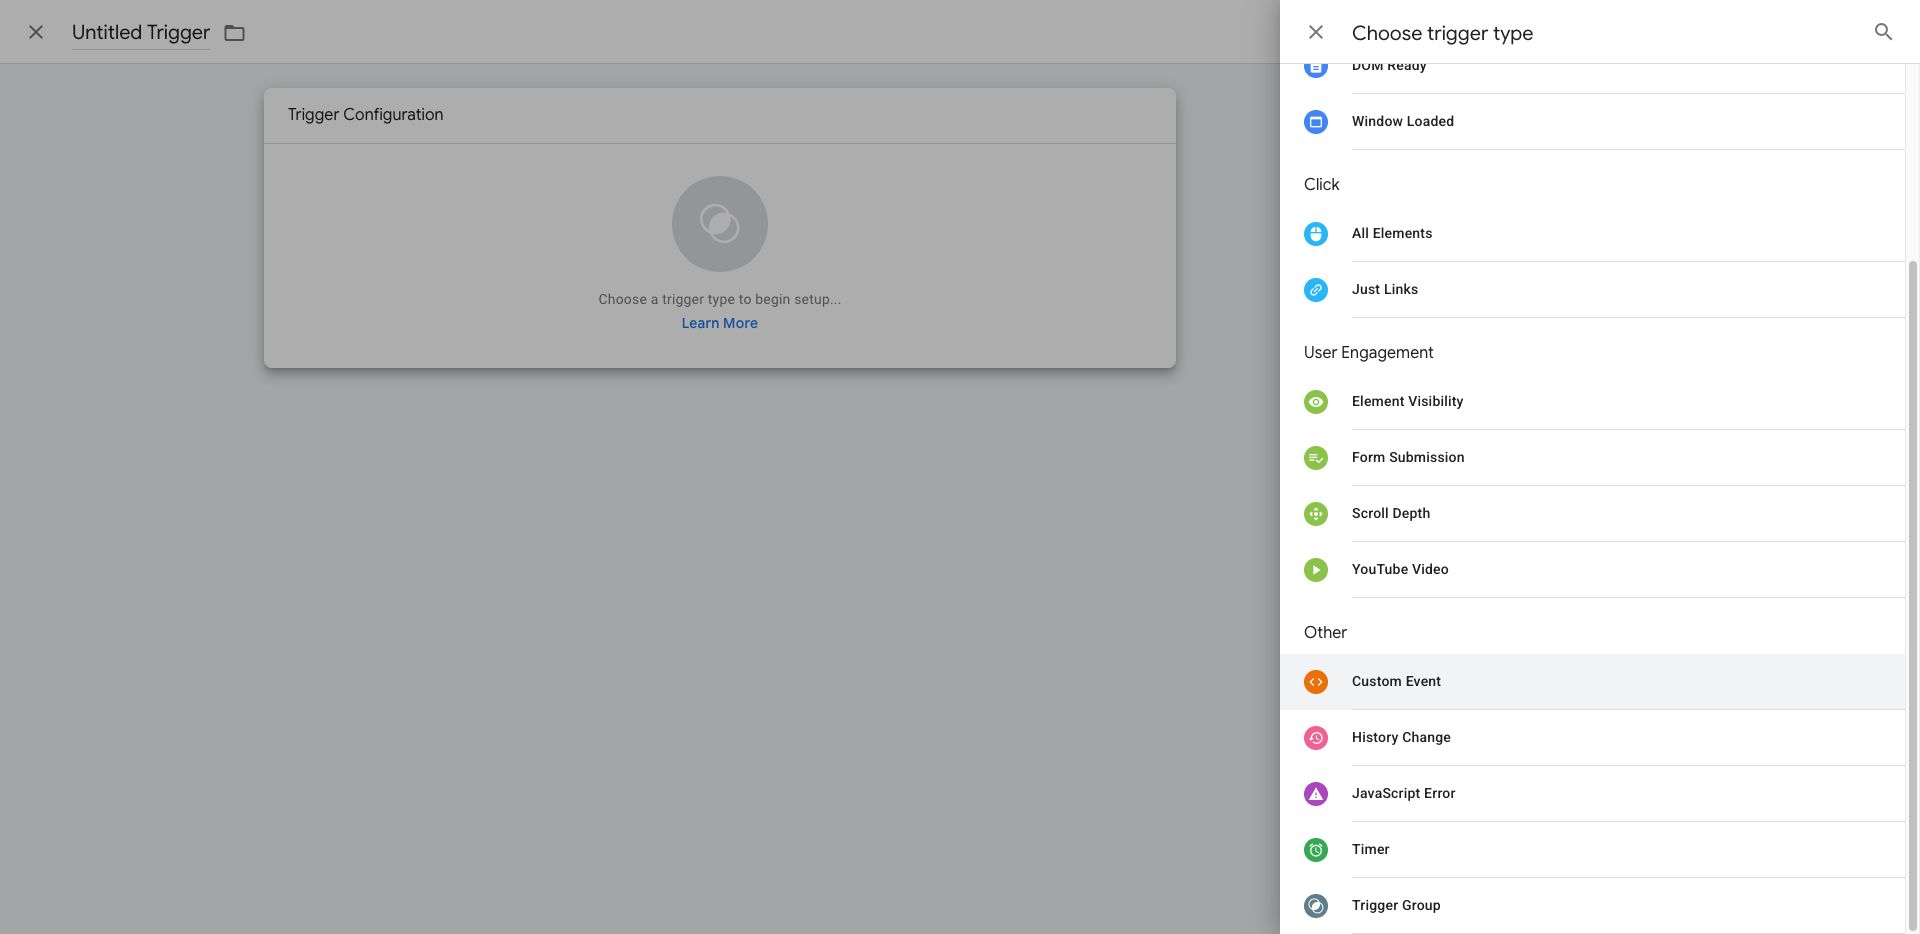The height and width of the screenshot is (934, 1920).
Task: Select the Custom Event trigger type
Action: [1396, 681]
